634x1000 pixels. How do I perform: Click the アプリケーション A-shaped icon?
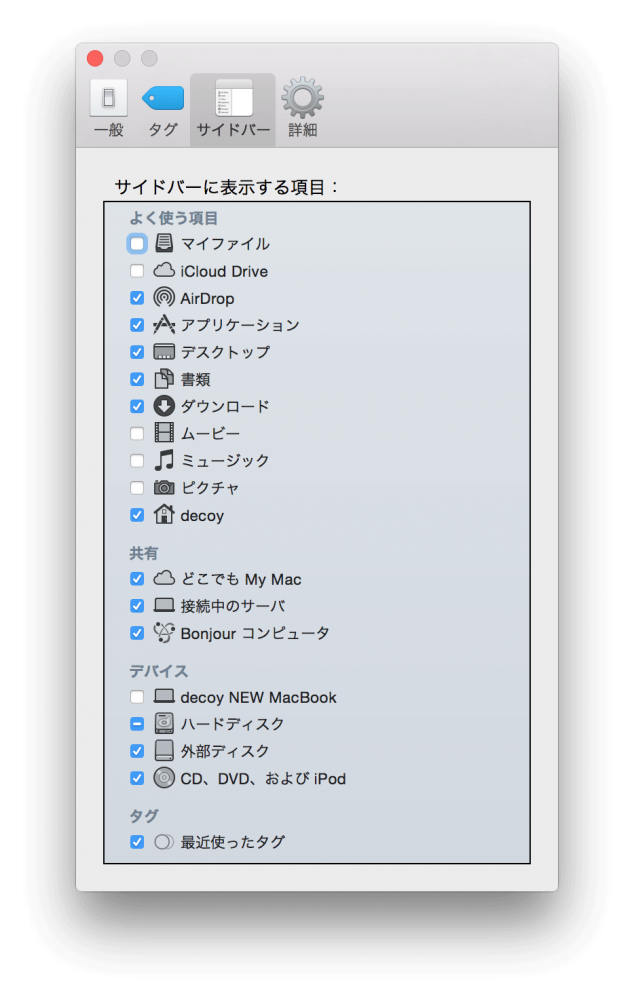pos(164,325)
